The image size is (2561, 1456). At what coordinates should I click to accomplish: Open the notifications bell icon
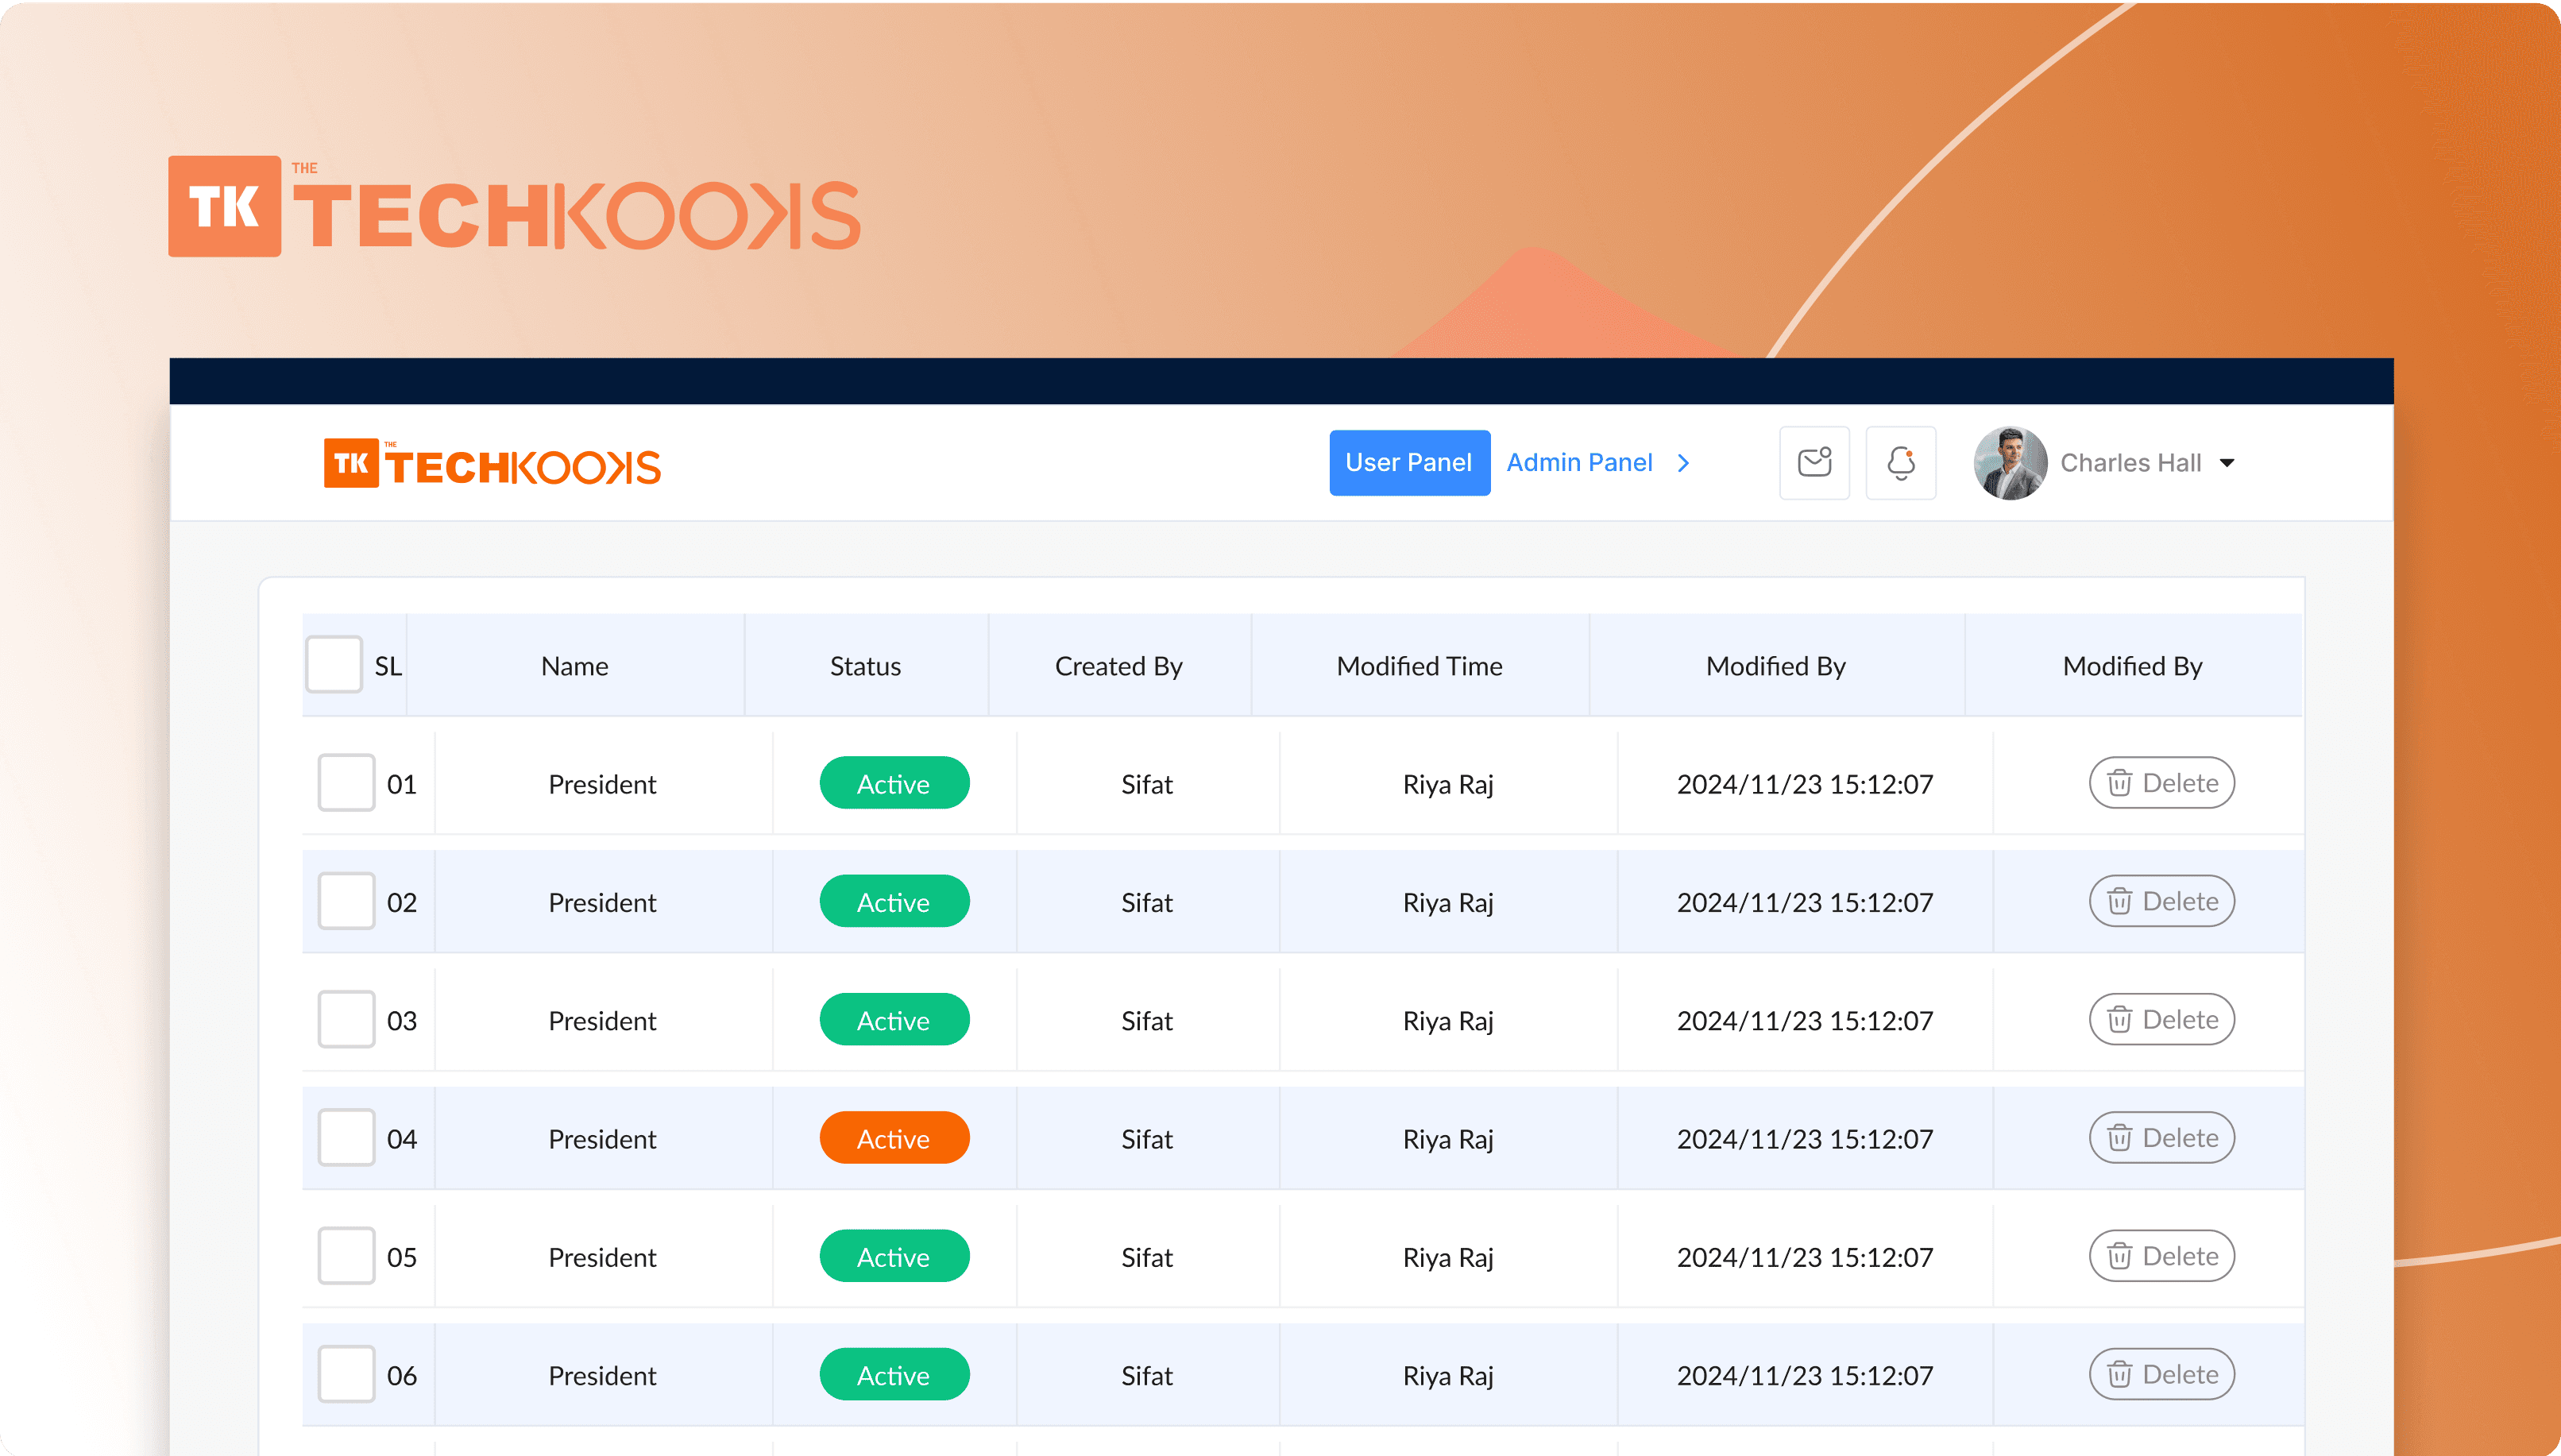[1900, 462]
